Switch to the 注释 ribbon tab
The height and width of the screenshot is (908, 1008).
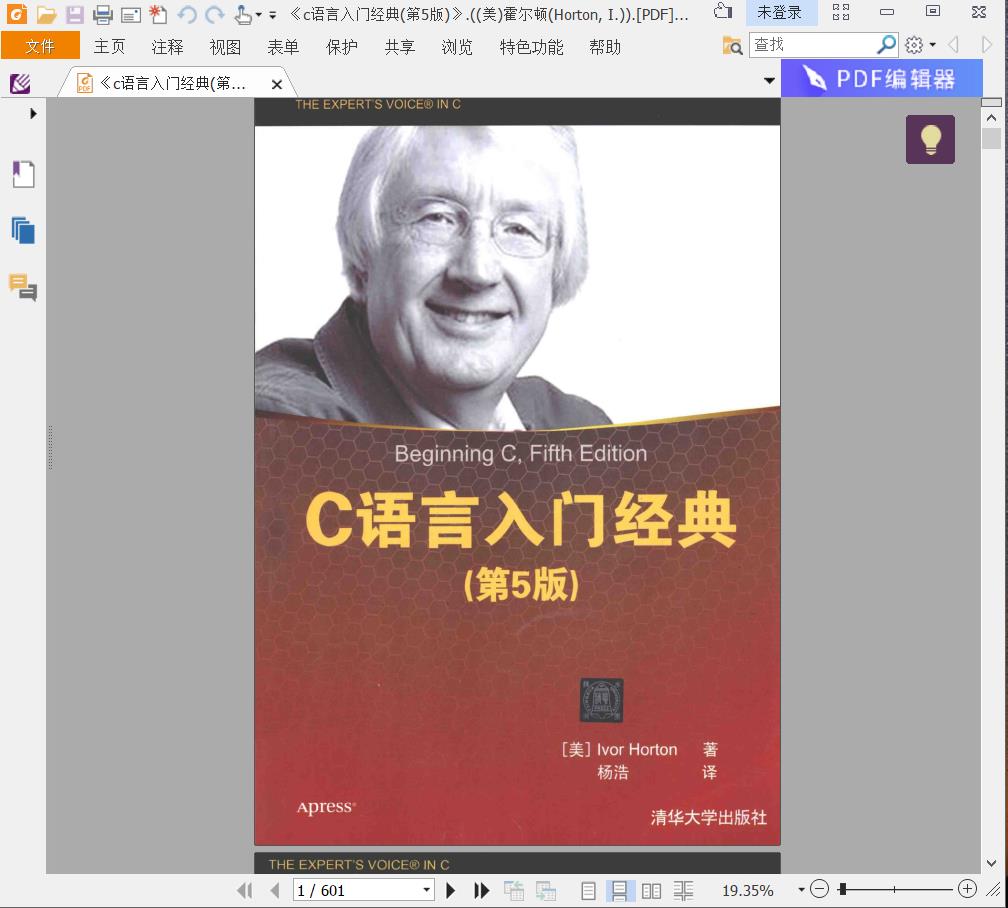coord(167,46)
